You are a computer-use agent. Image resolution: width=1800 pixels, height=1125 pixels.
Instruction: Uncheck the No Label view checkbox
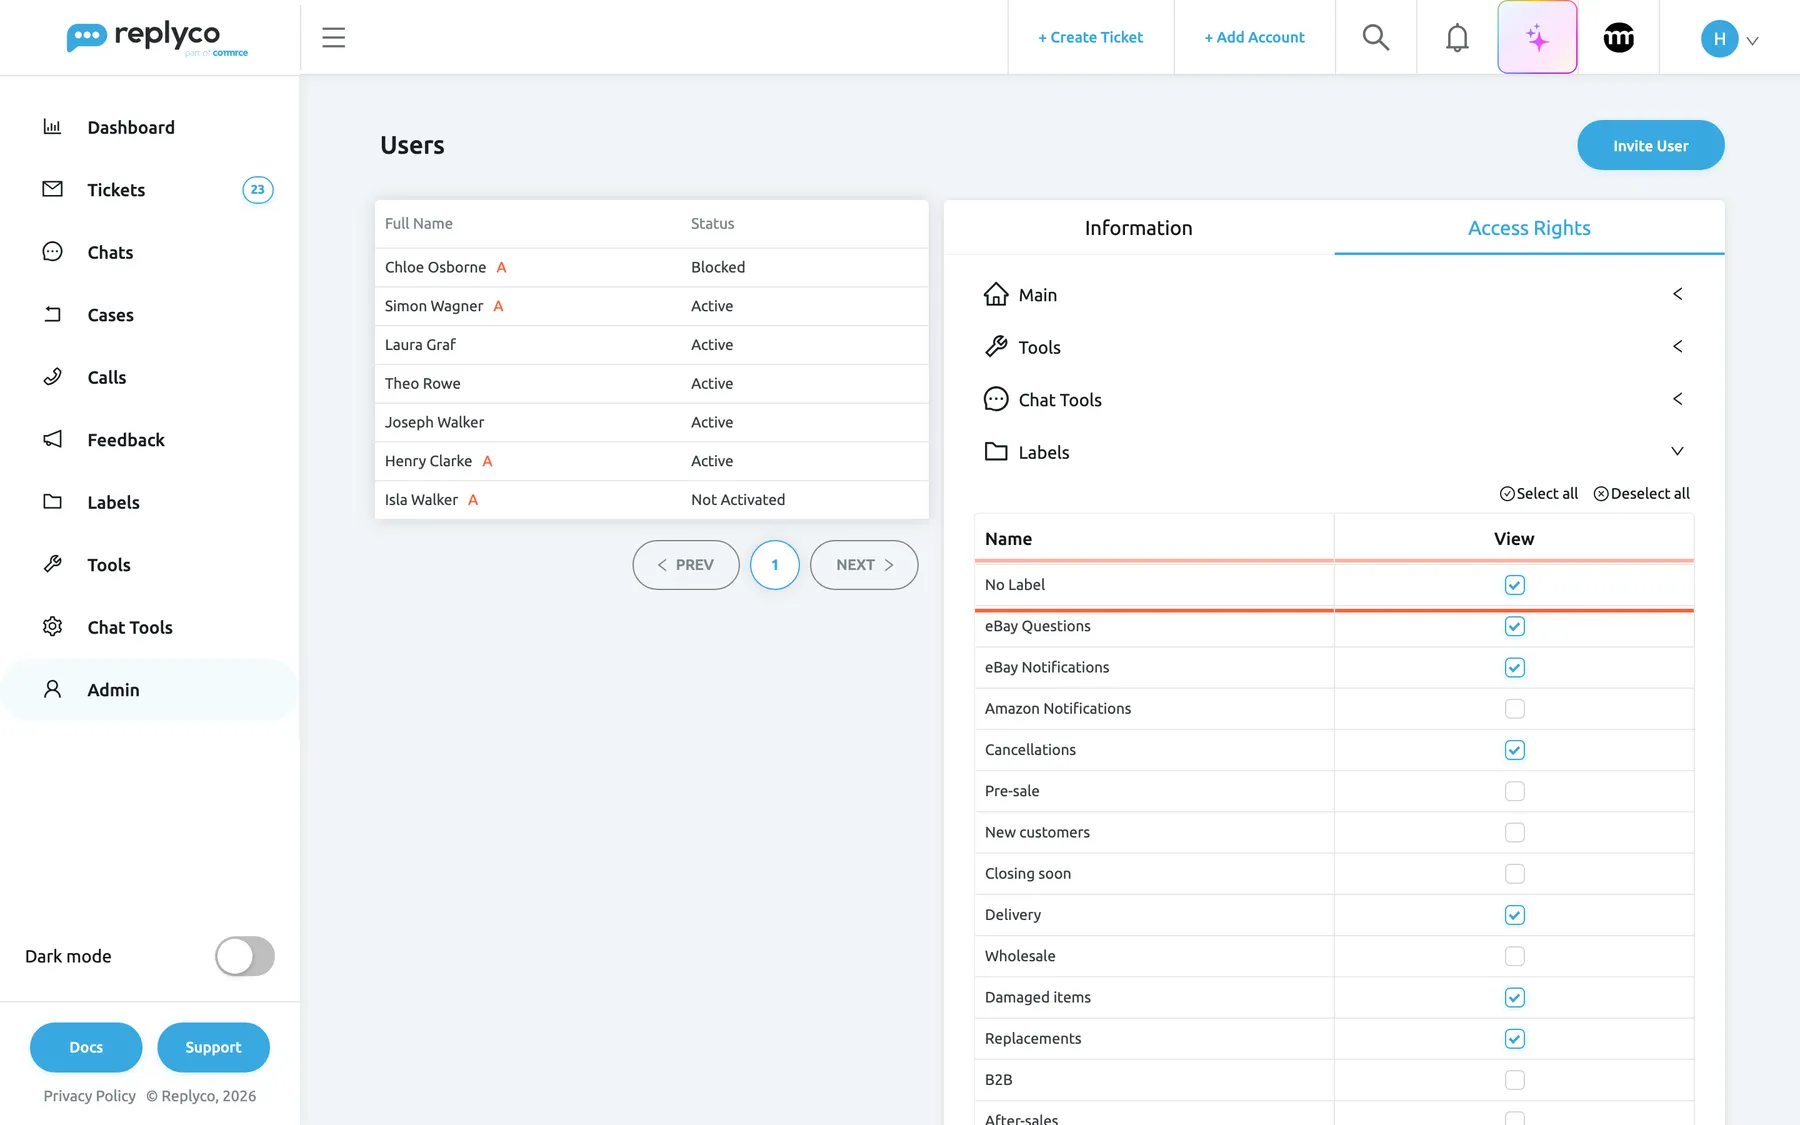pos(1514,585)
